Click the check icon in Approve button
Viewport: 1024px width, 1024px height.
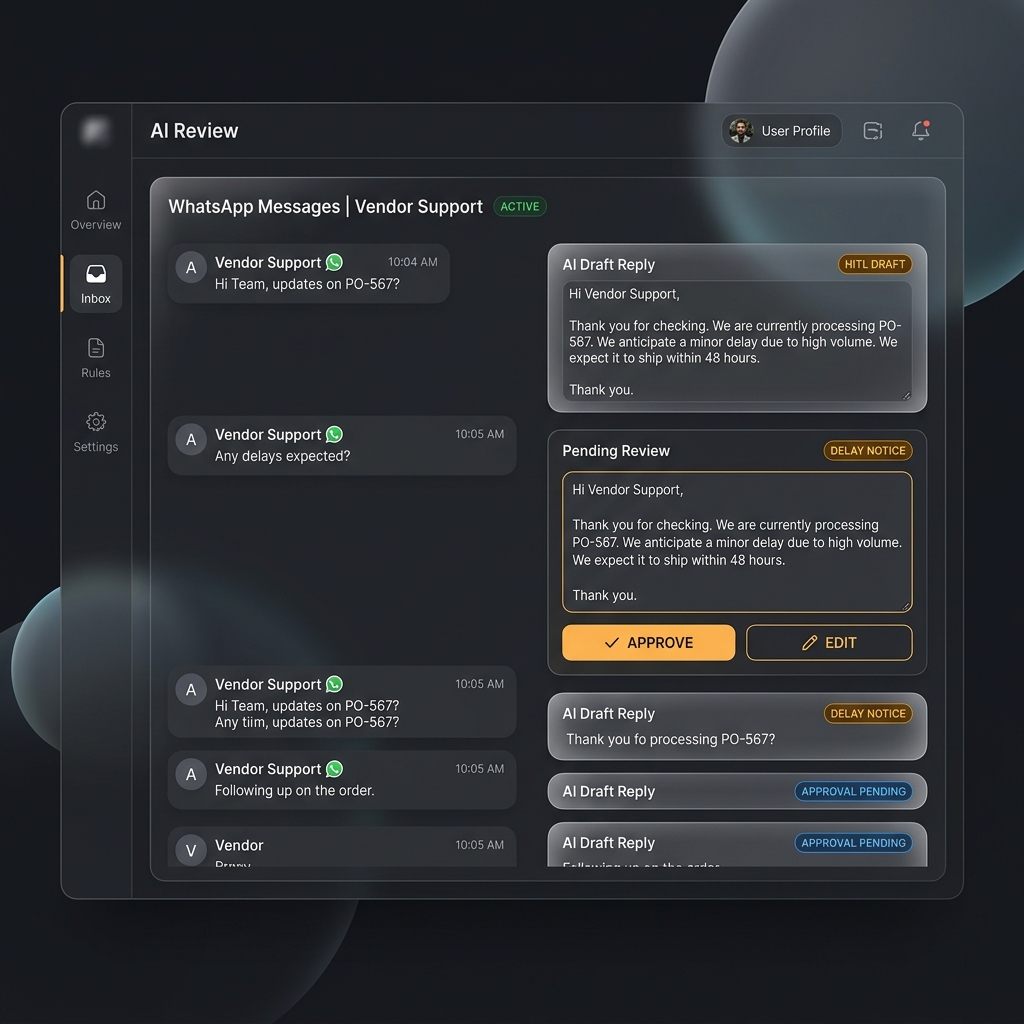coord(611,643)
